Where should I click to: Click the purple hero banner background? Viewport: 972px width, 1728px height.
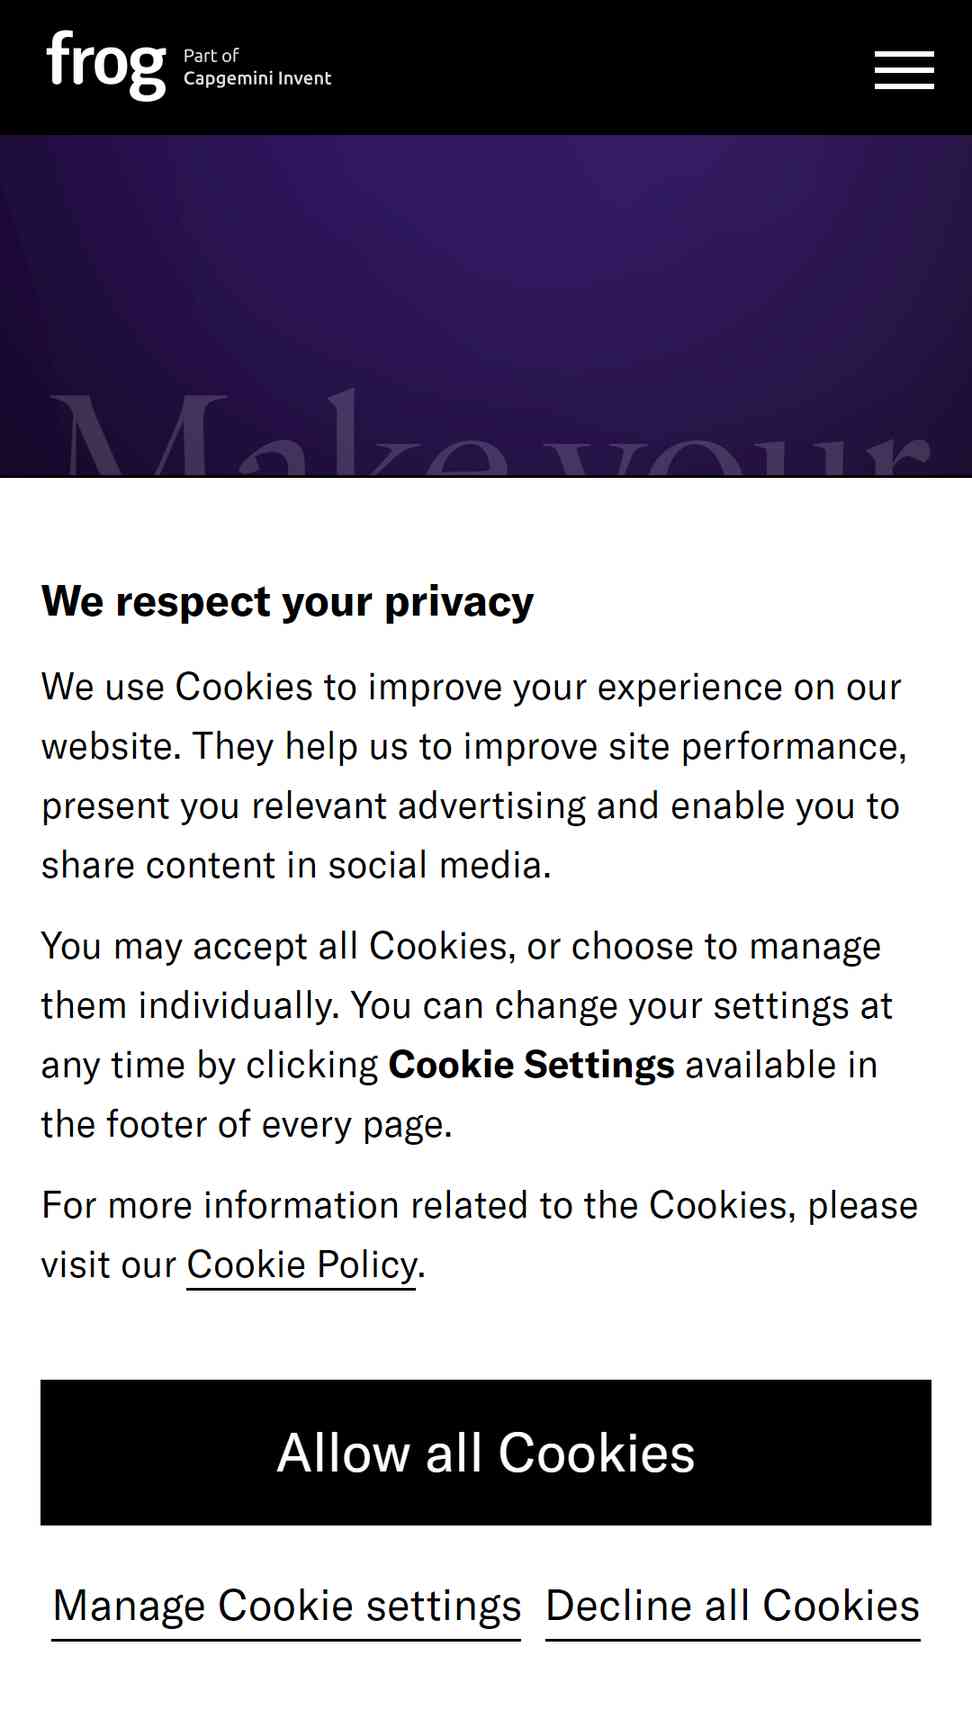pyautogui.click(x=486, y=260)
